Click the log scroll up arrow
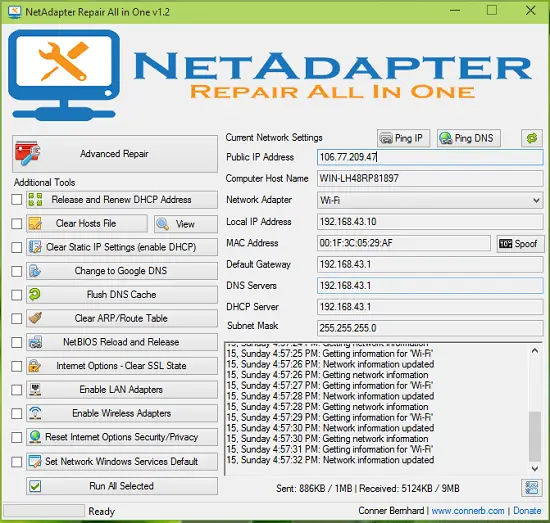 tap(535, 350)
